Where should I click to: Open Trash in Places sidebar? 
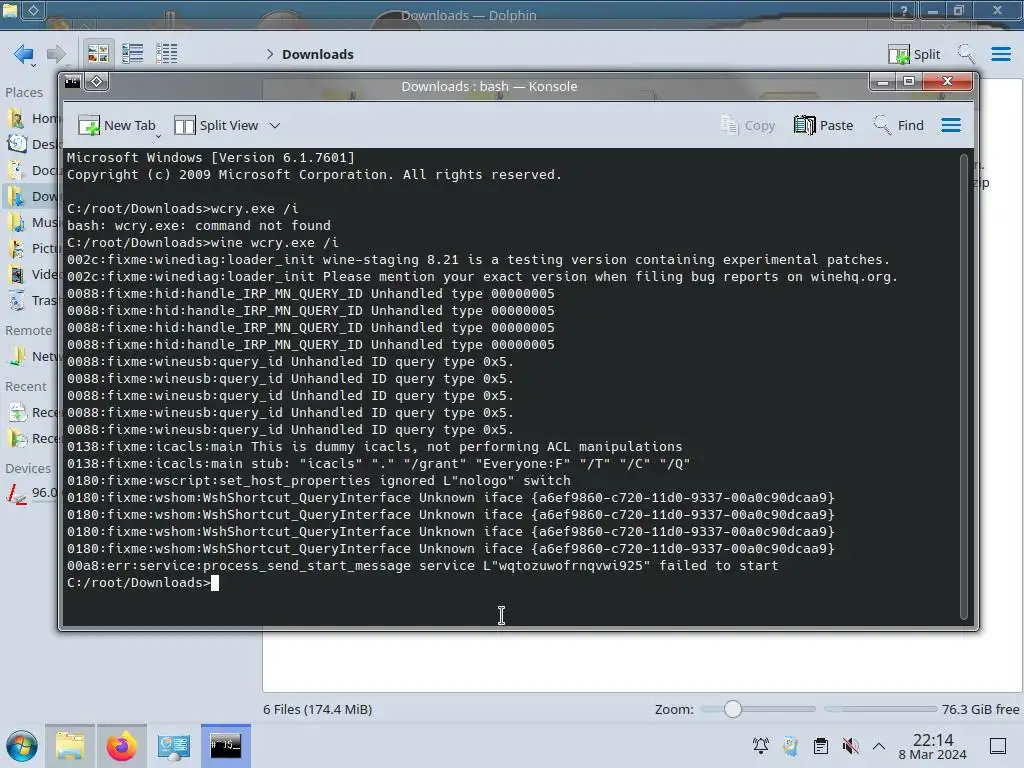tap(33, 300)
